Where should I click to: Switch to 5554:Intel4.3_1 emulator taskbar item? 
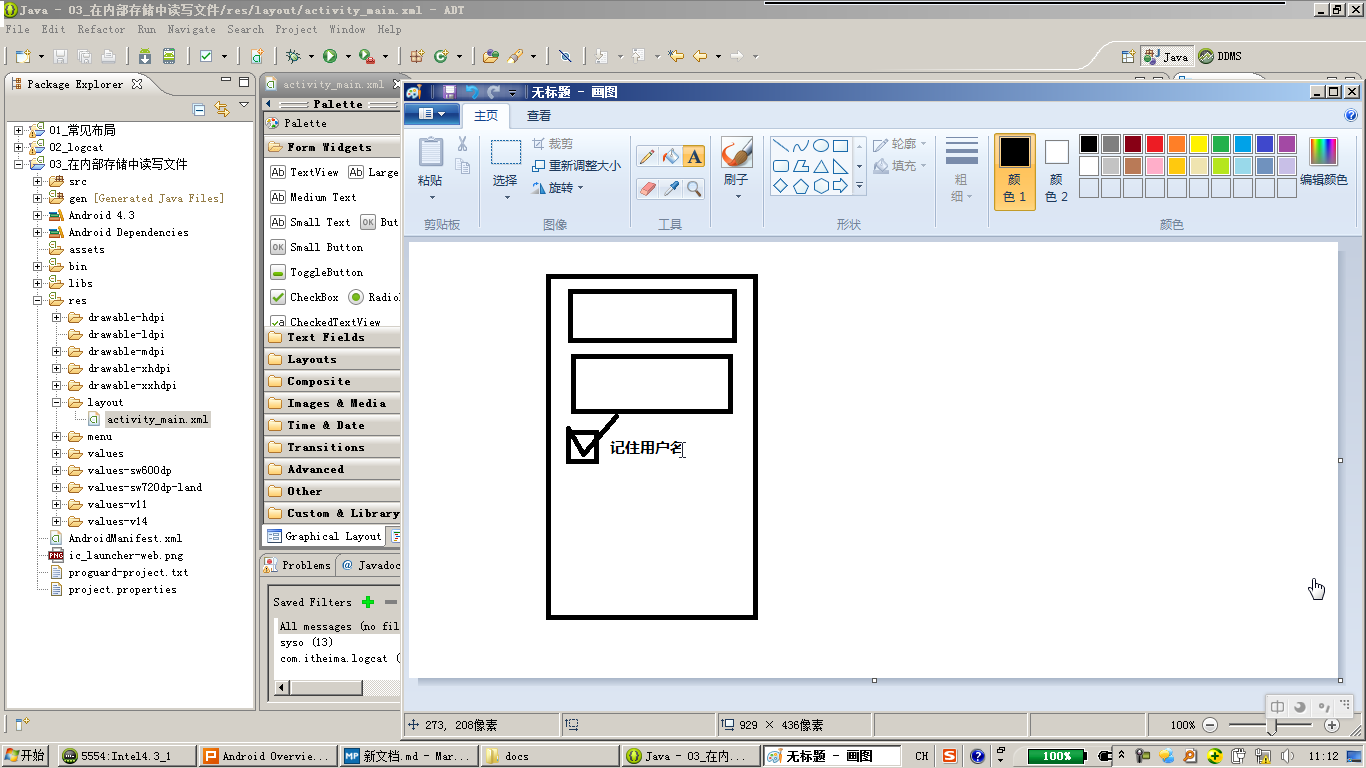coord(126,756)
